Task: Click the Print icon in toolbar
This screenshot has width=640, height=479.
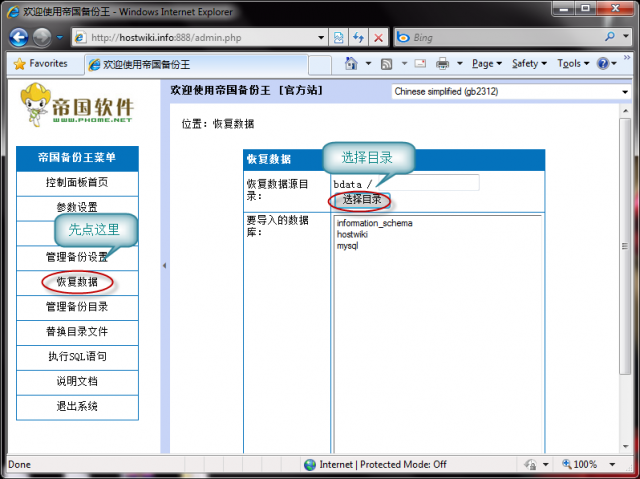Action: 442,64
